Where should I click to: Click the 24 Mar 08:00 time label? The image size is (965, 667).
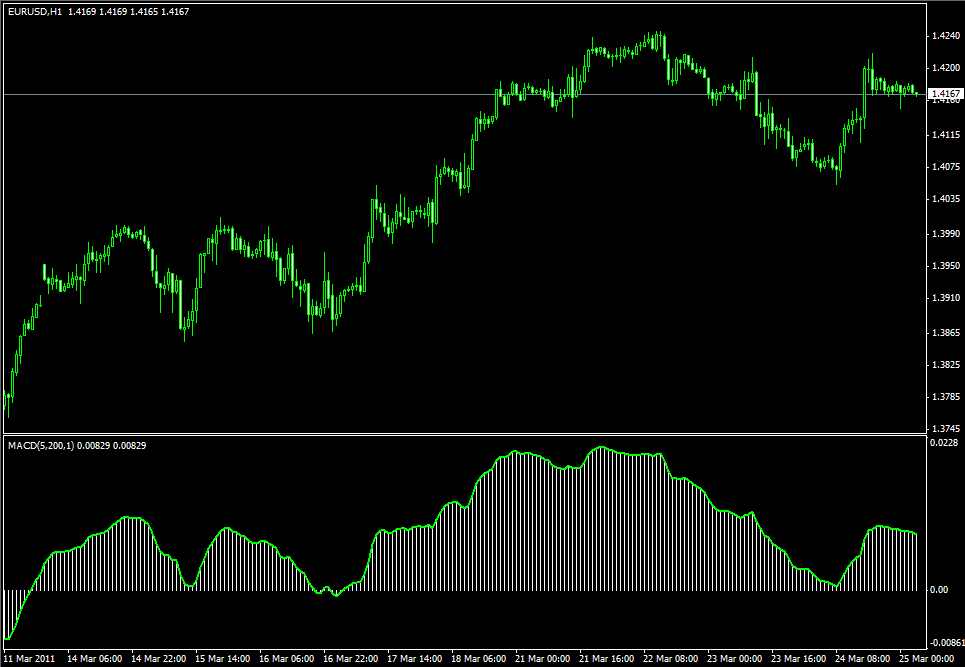[x=863, y=659]
